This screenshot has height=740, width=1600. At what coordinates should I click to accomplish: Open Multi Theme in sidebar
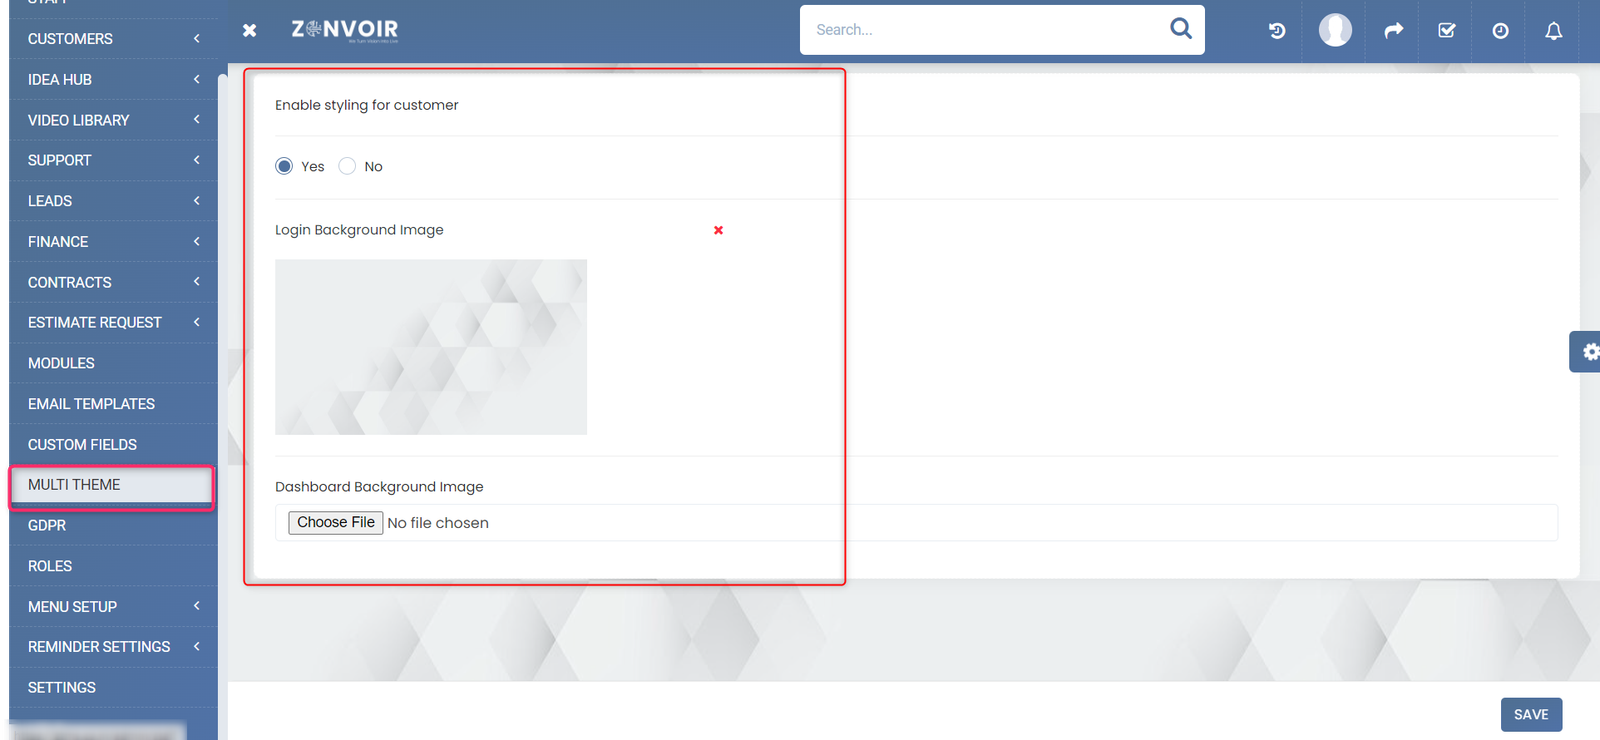[75, 485]
